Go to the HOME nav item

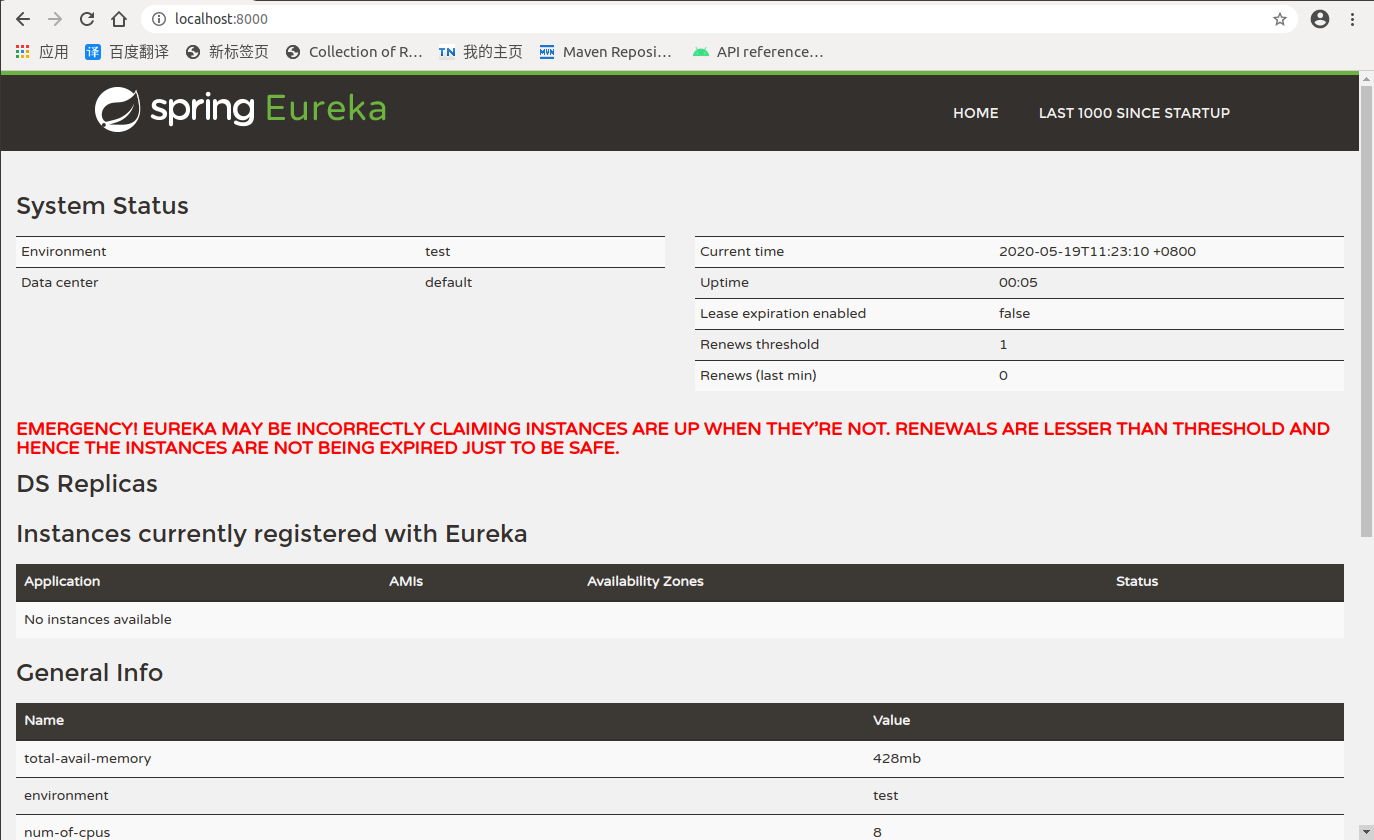pos(976,113)
